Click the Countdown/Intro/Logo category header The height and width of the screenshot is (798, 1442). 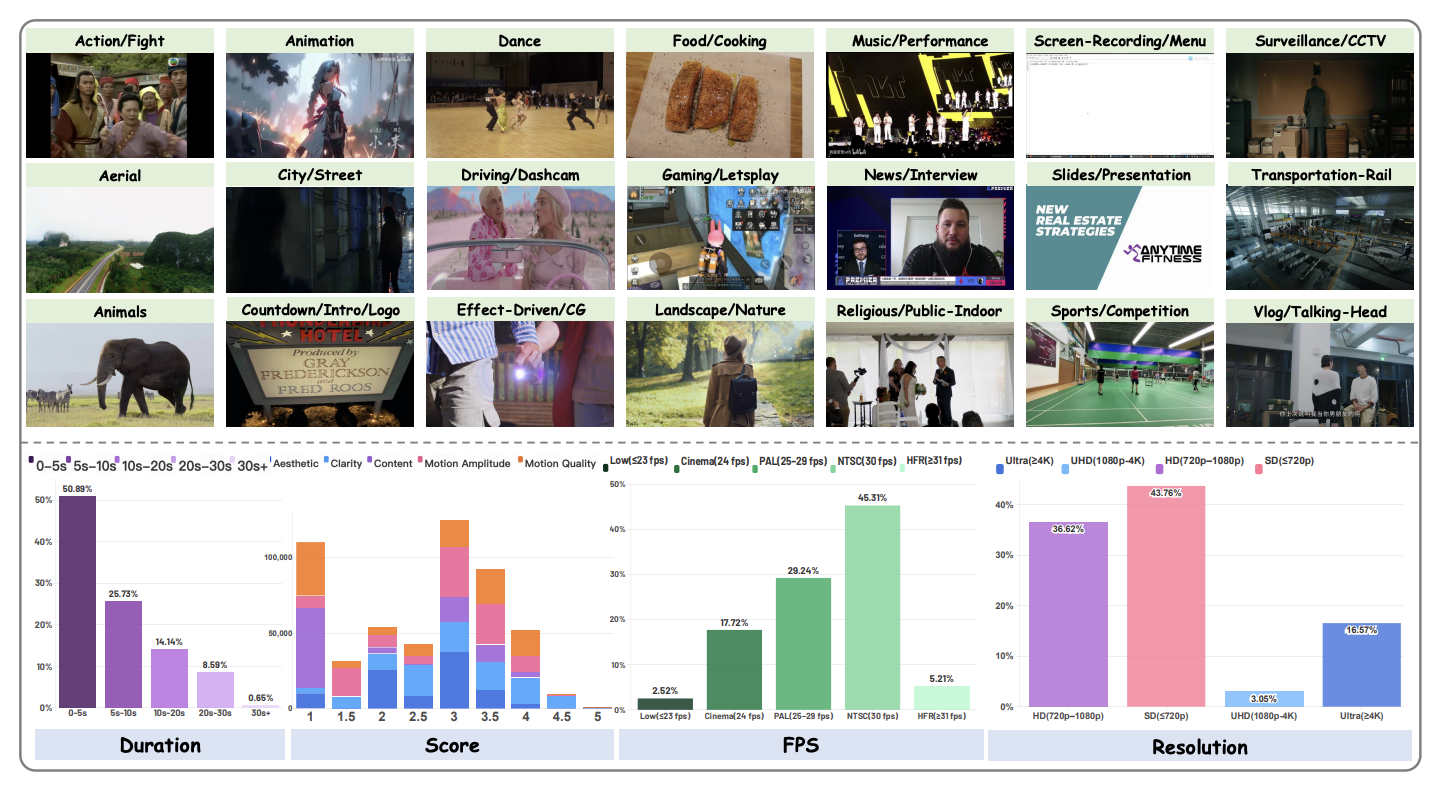320,310
